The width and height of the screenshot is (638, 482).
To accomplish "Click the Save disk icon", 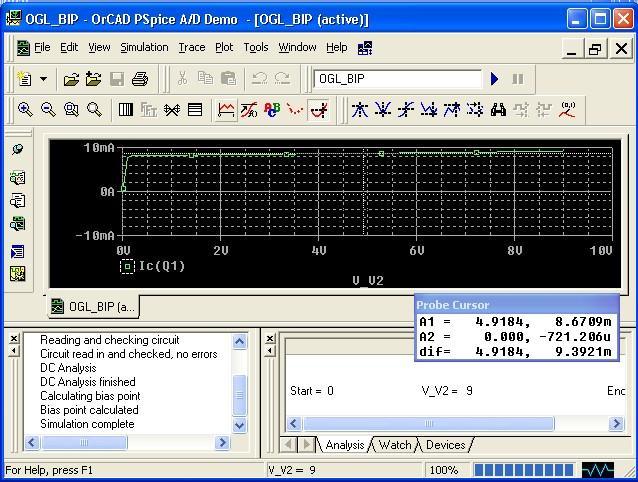I will [117, 79].
